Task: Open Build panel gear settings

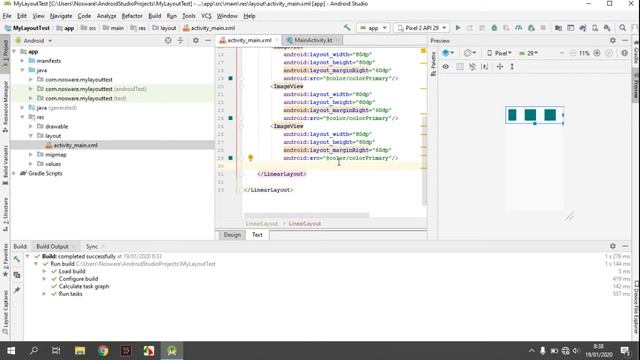Action: (x=613, y=246)
